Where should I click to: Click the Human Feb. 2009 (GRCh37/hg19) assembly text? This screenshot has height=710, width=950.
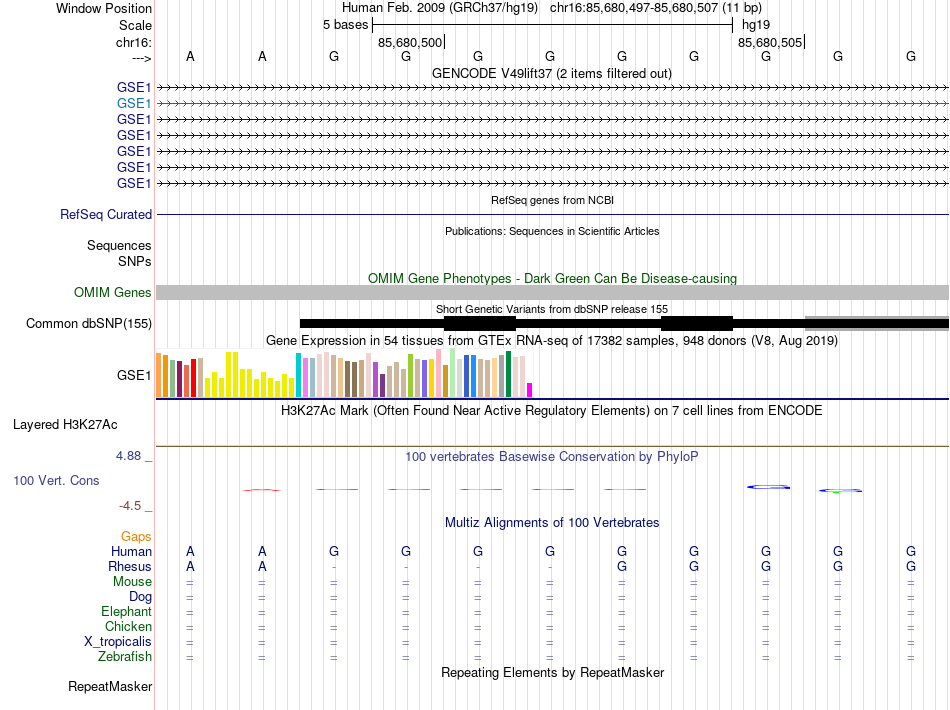440,8
